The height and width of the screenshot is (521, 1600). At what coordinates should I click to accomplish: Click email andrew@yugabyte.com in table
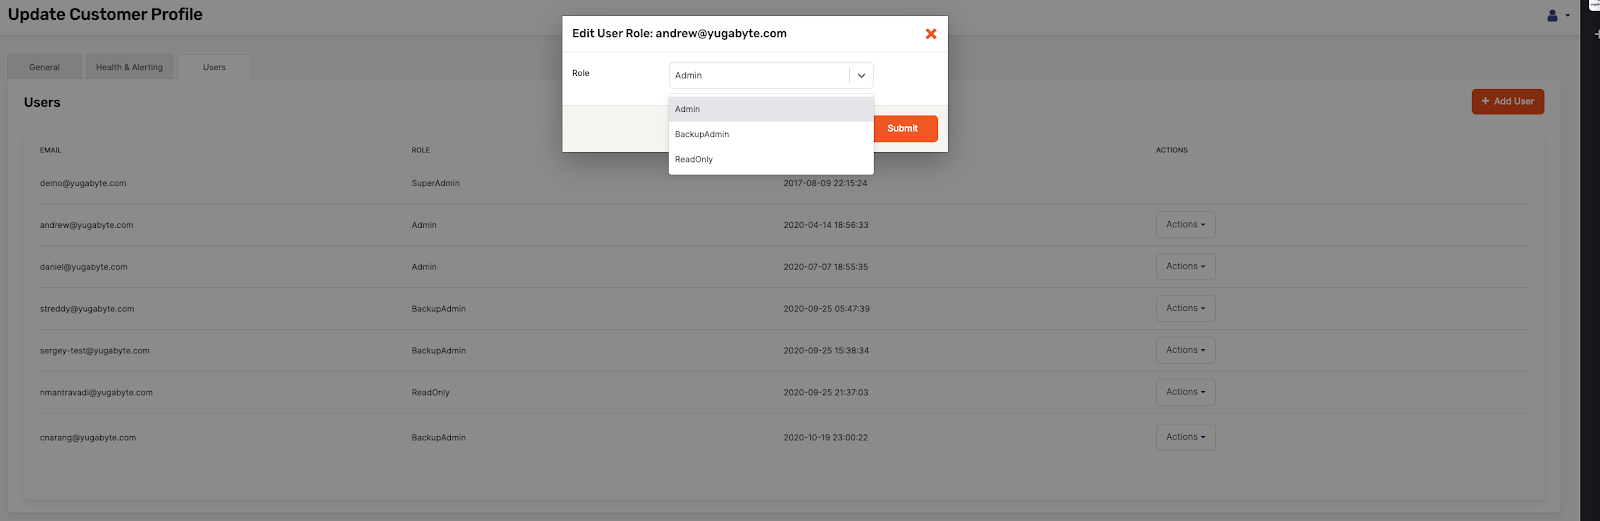(86, 225)
